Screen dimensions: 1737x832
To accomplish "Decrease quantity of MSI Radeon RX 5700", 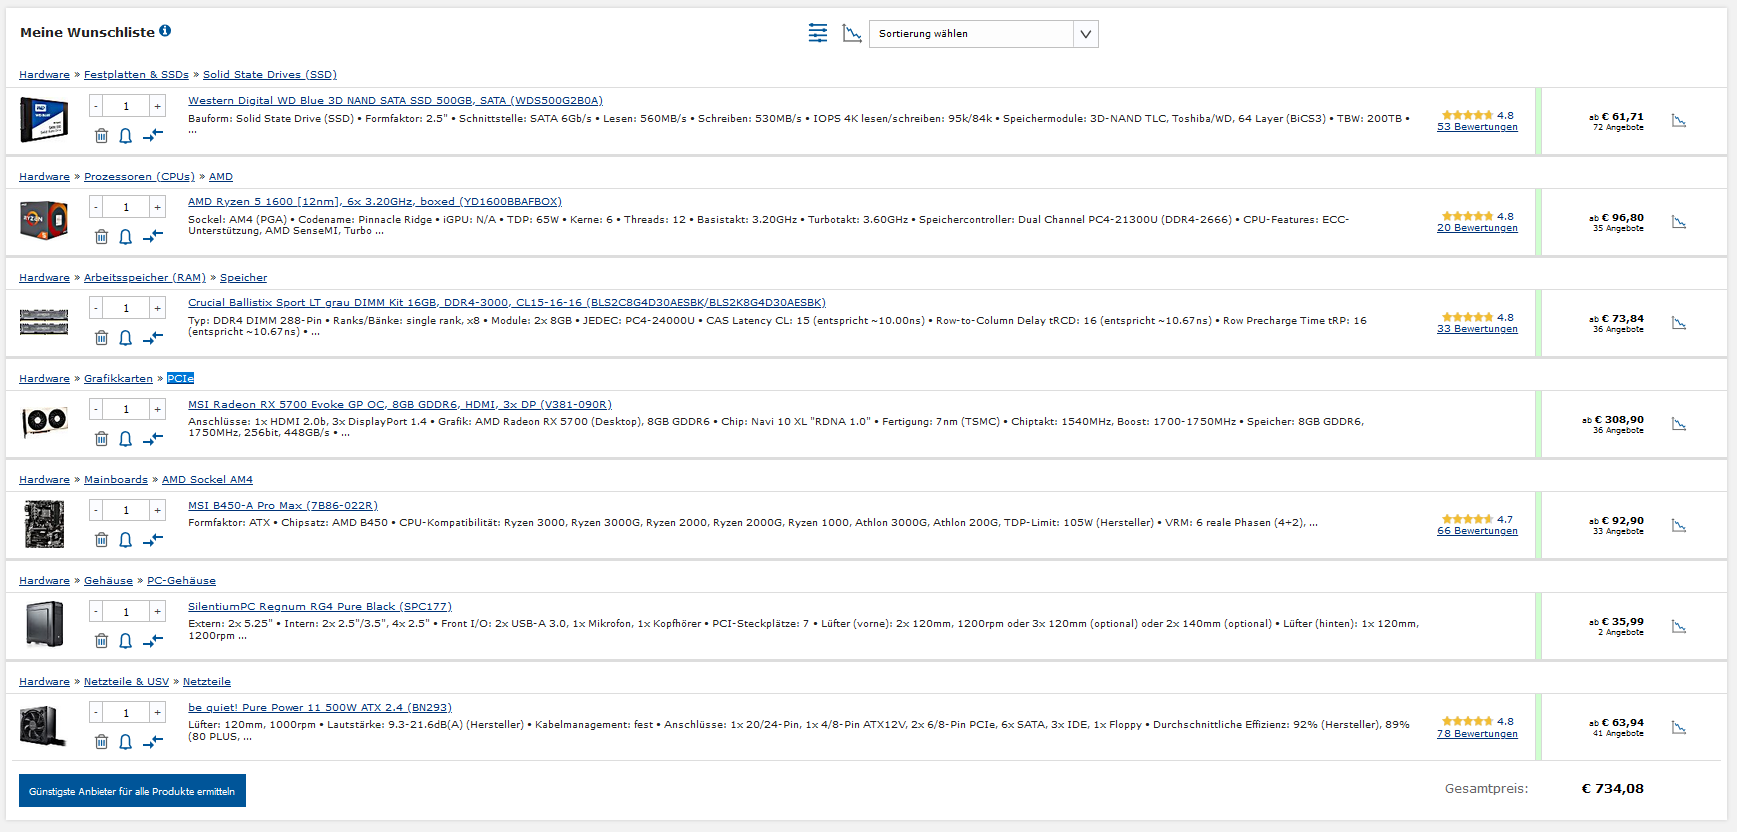I will coord(96,409).
